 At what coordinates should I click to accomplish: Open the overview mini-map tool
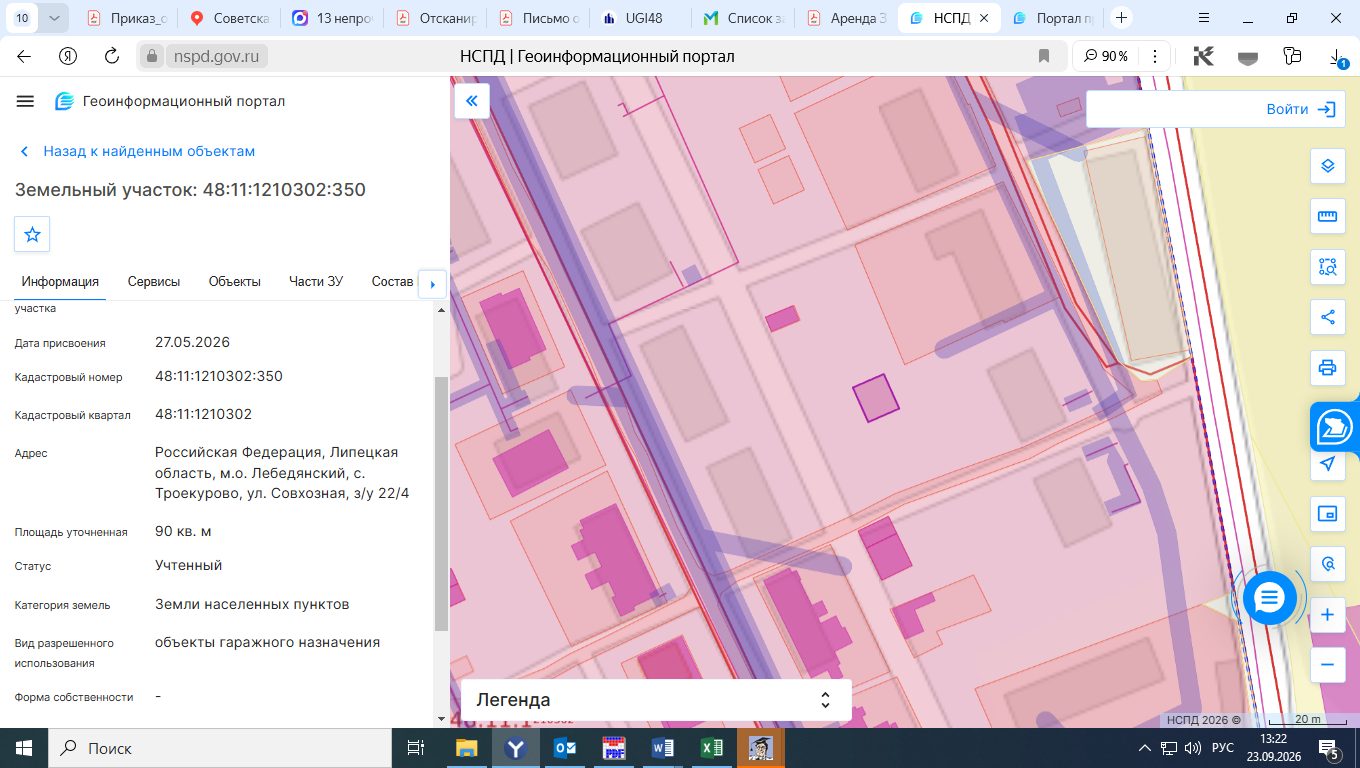point(1327,514)
